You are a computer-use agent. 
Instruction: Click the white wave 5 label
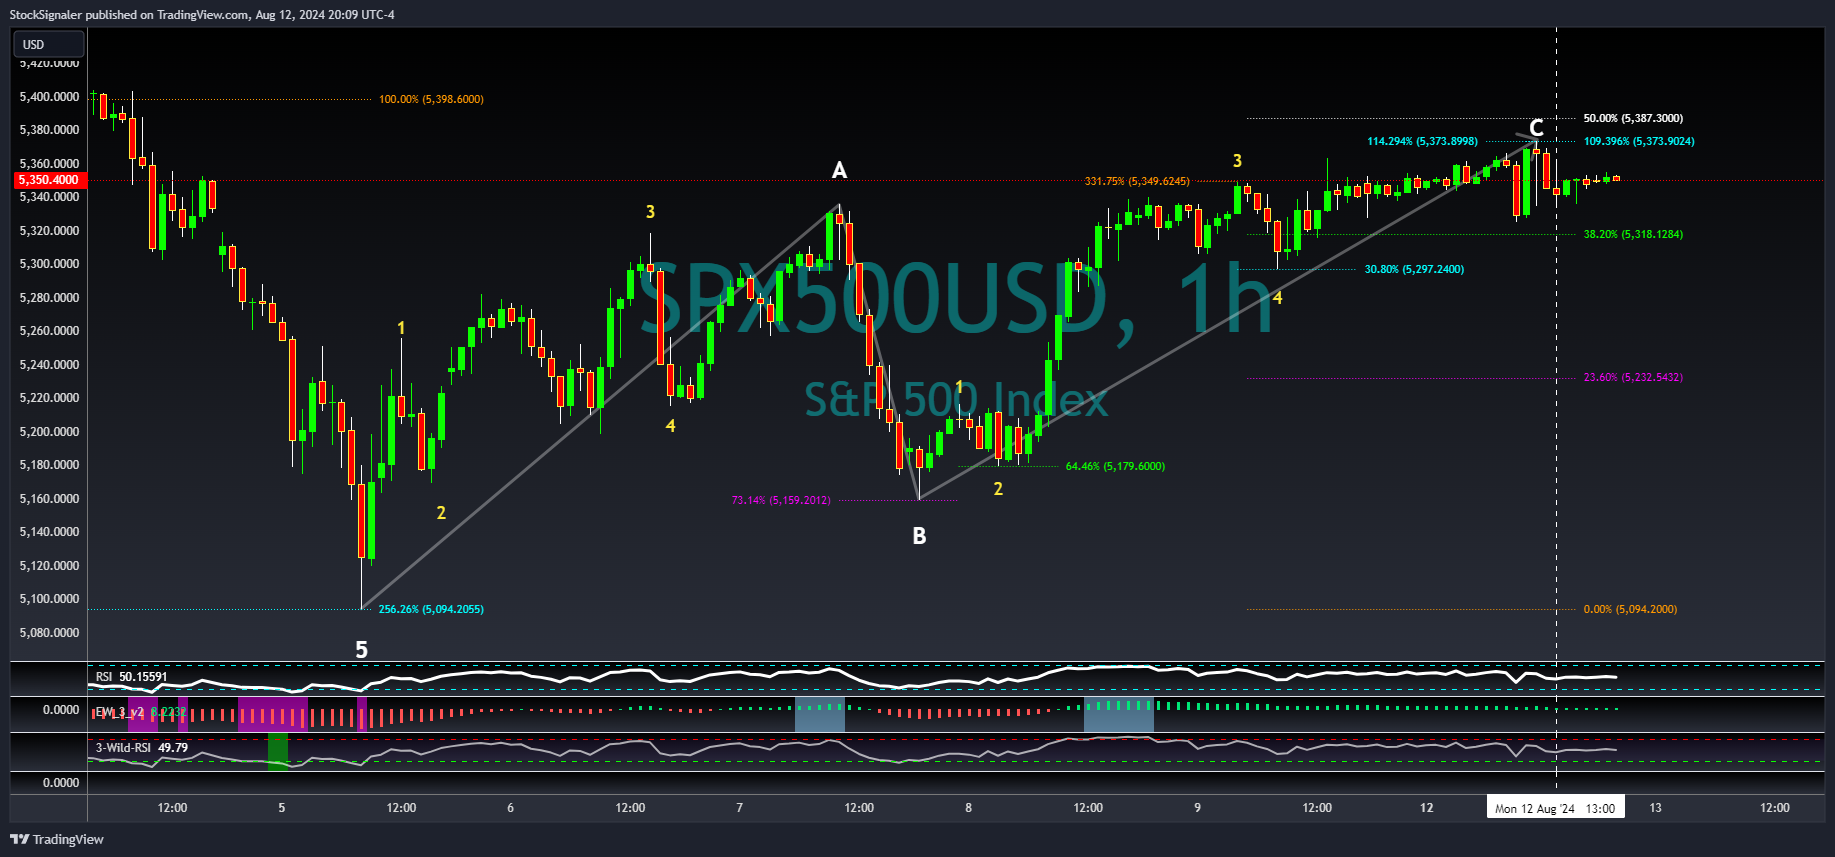coord(362,650)
